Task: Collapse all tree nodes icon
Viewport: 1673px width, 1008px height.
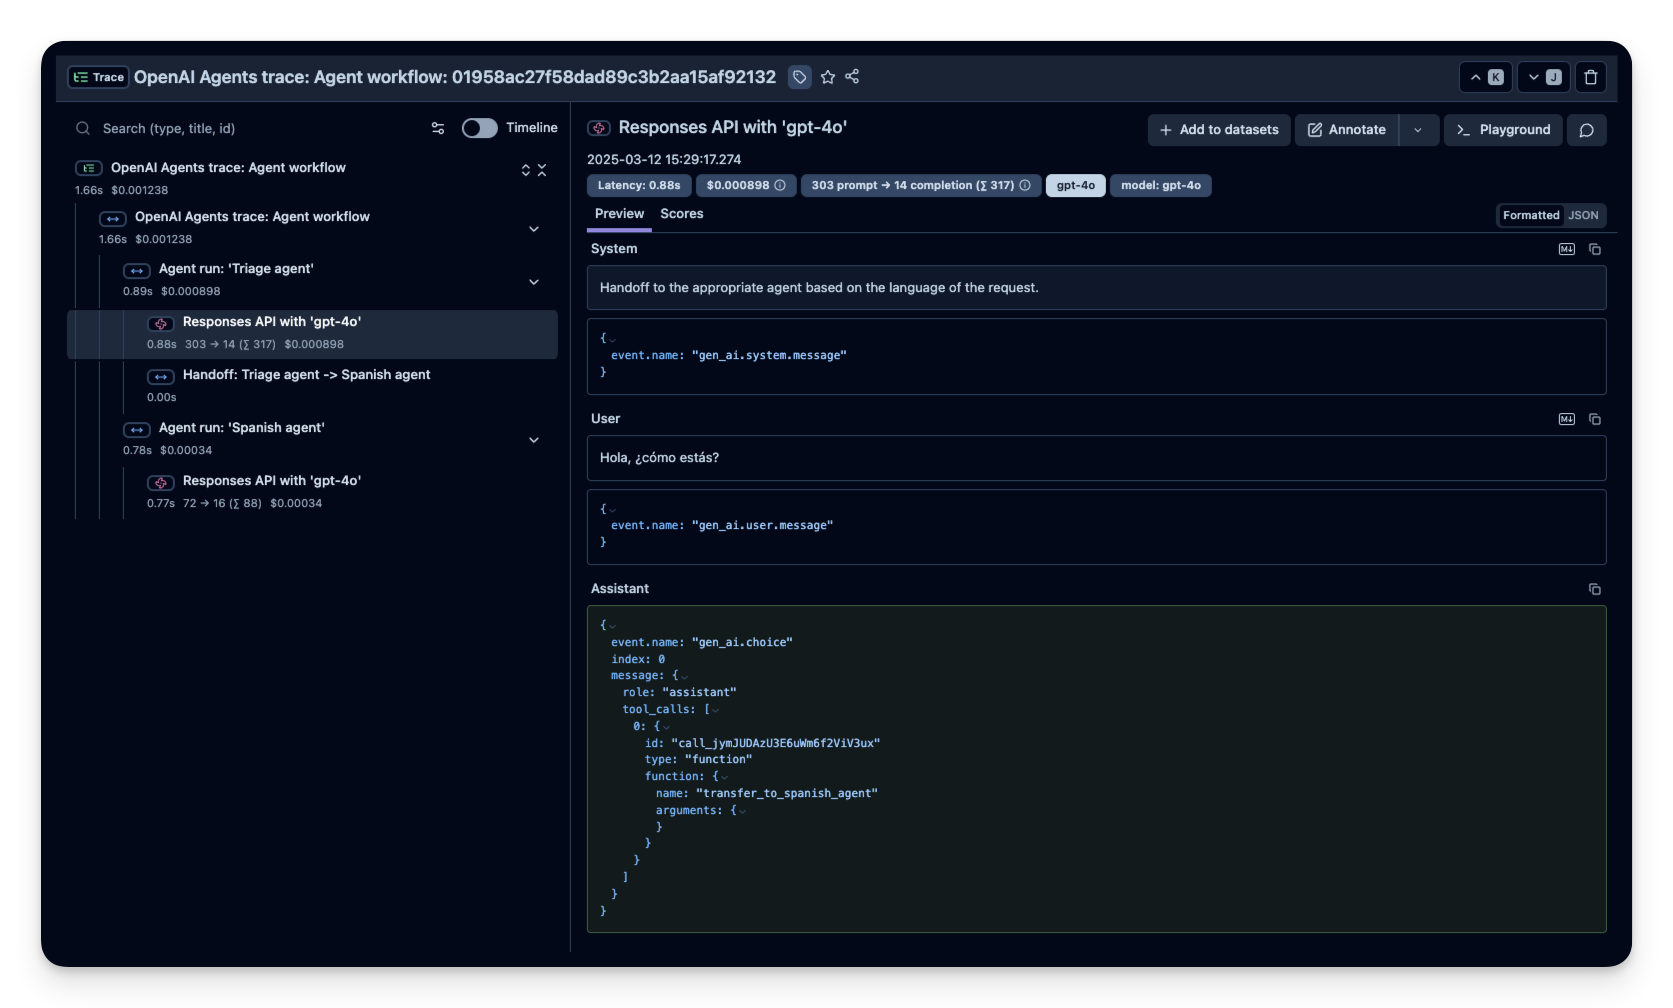Action: click(542, 170)
